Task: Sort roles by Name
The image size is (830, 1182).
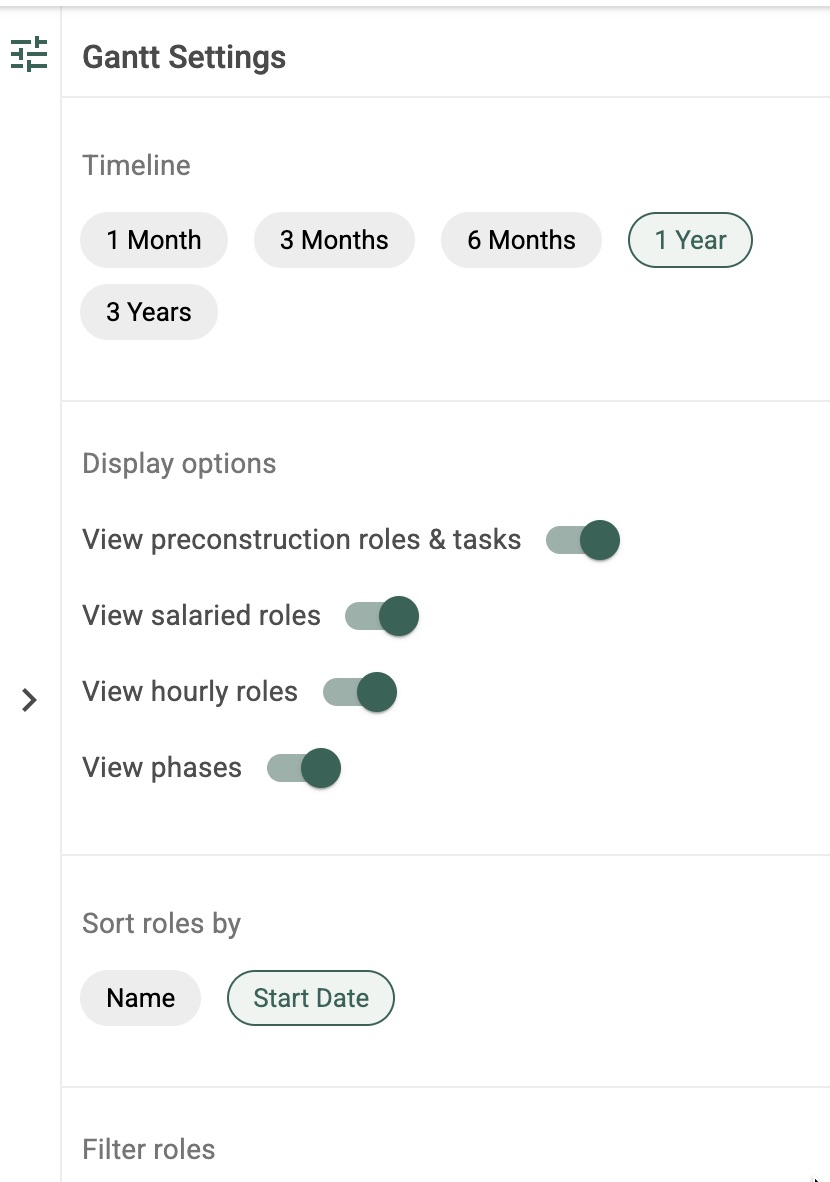Action: [x=140, y=998]
